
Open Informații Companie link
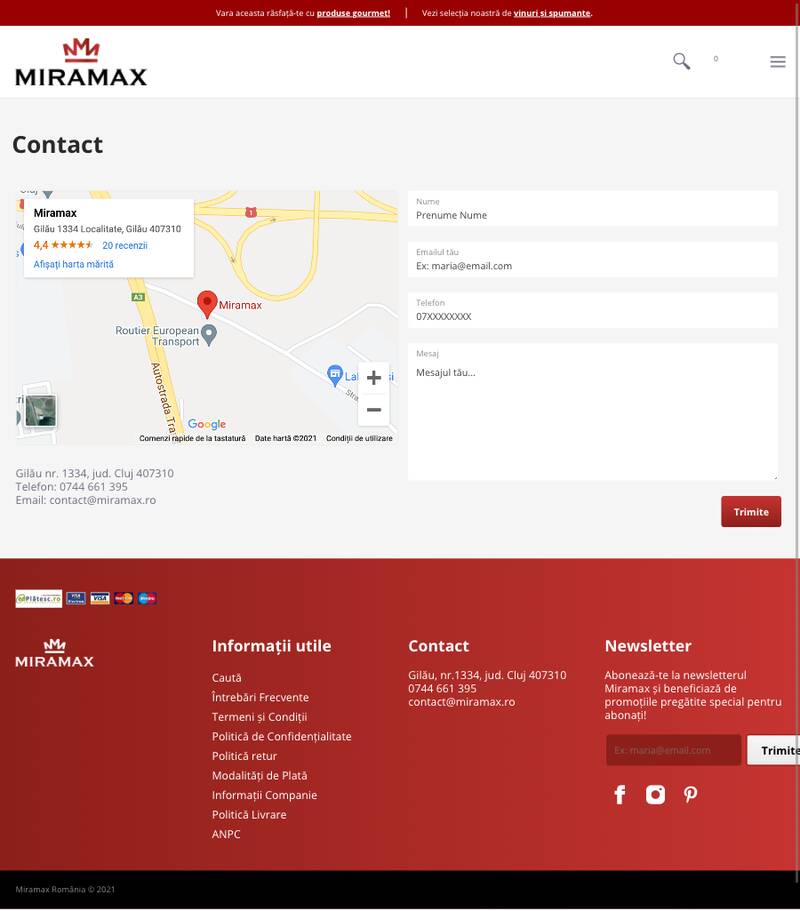click(264, 795)
